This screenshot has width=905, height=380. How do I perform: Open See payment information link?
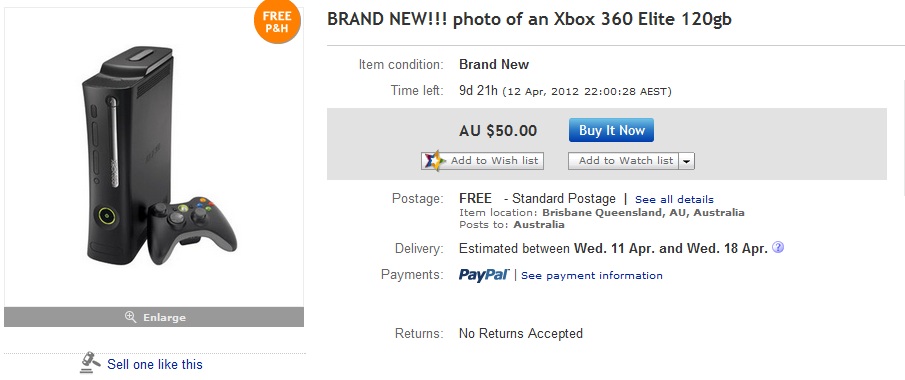592,275
